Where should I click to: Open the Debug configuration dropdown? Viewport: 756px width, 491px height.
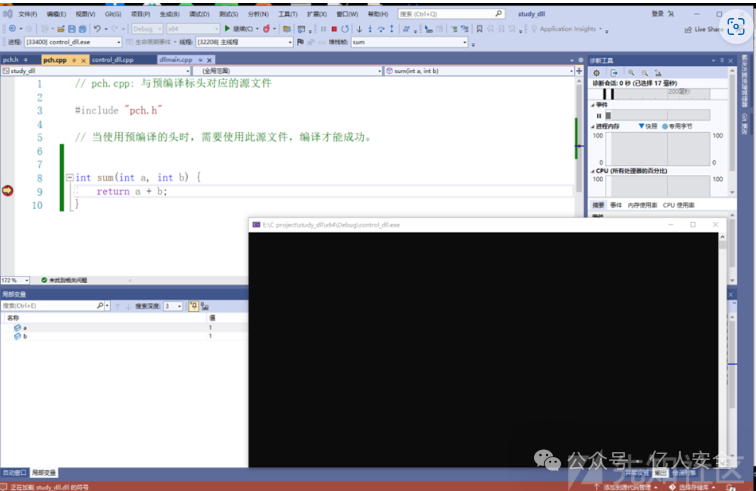147,29
